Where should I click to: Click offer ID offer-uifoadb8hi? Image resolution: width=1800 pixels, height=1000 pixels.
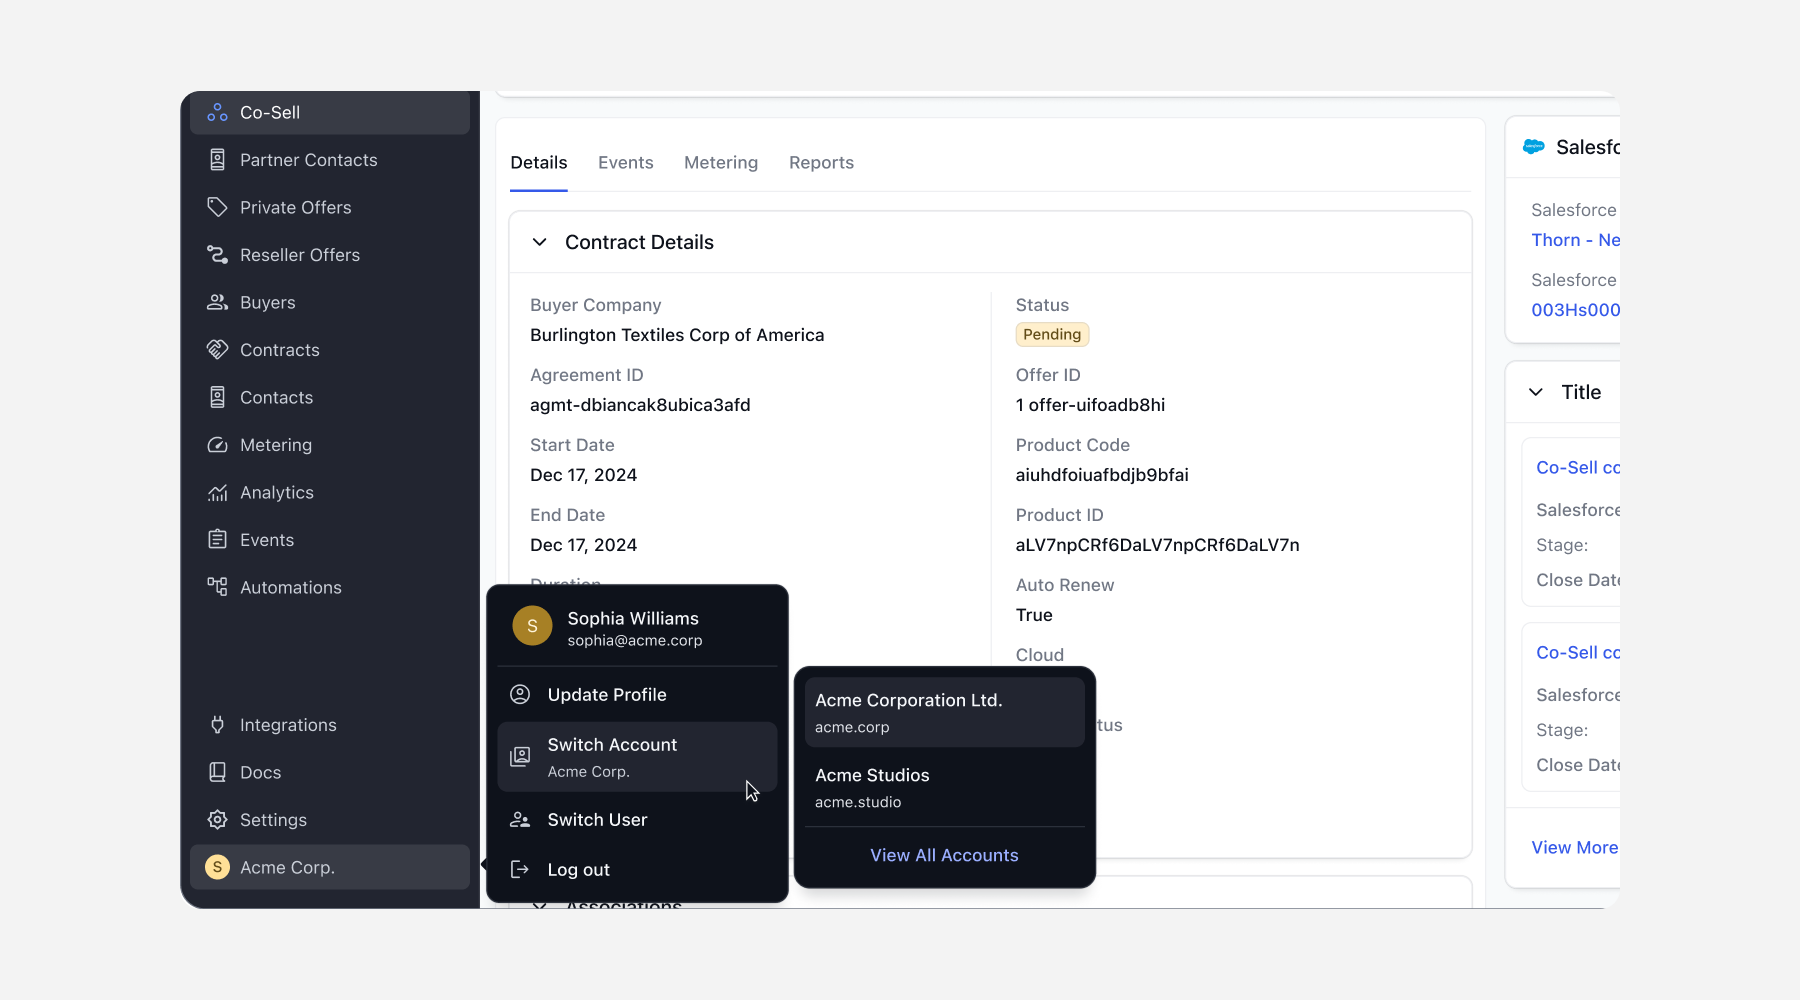pos(1097,405)
